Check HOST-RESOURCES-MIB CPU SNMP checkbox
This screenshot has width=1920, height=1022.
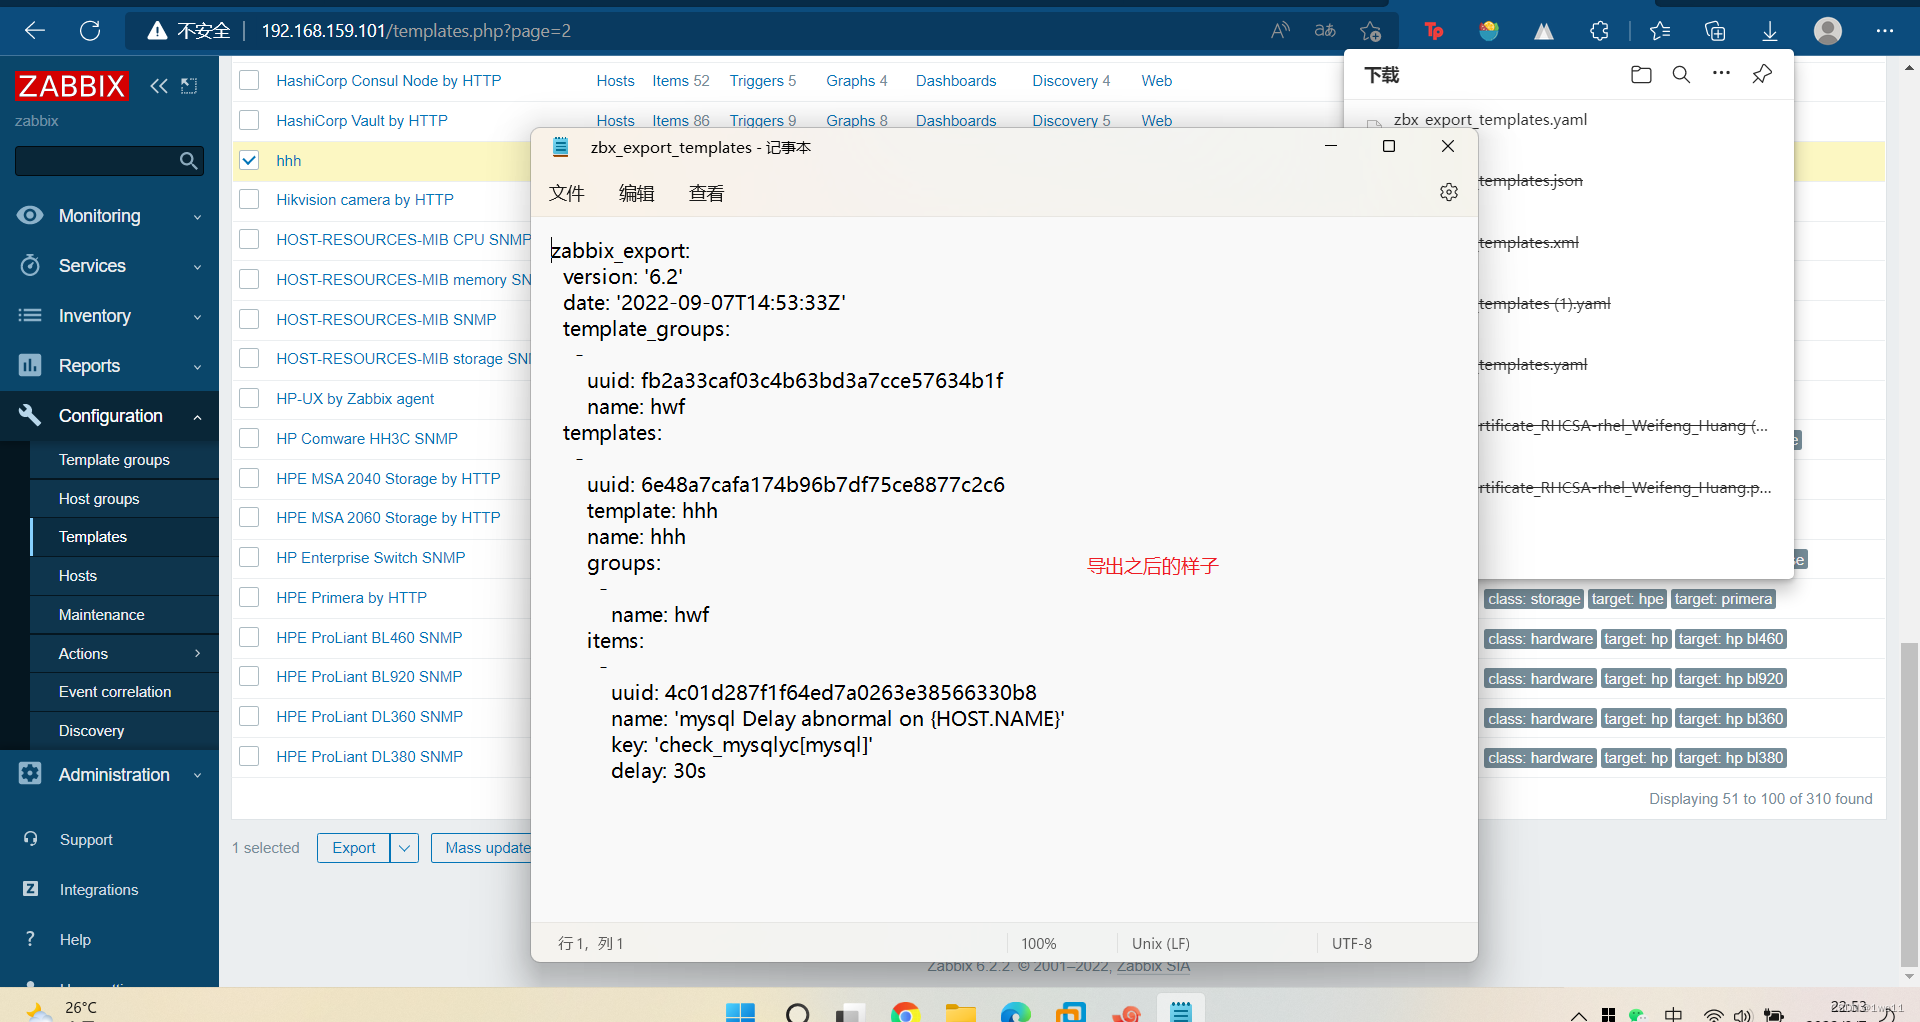pyautogui.click(x=249, y=239)
